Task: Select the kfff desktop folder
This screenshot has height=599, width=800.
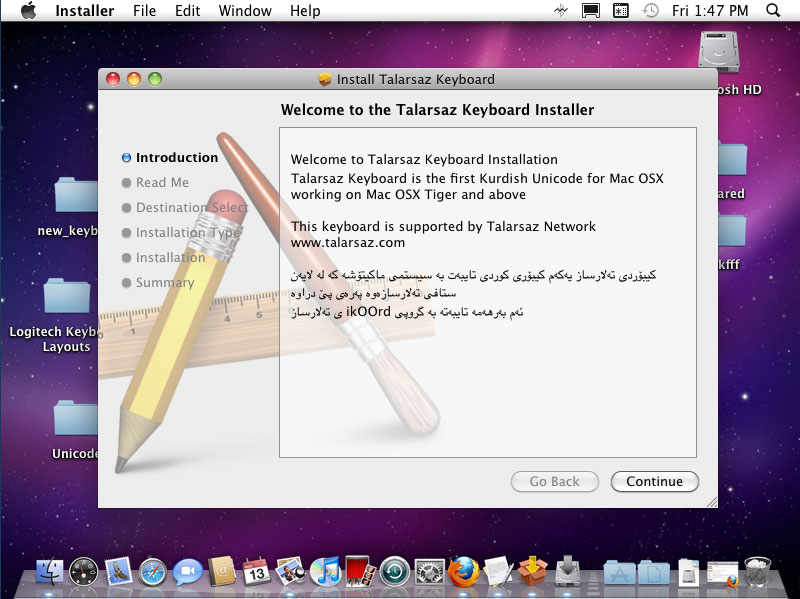Action: (733, 231)
